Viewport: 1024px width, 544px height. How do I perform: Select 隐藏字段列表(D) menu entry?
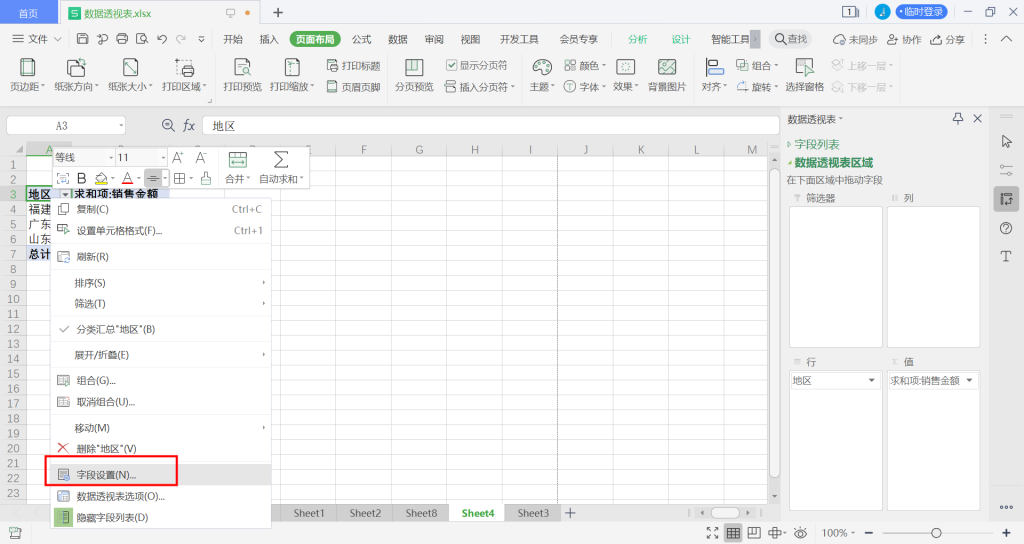pyautogui.click(x=161, y=517)
